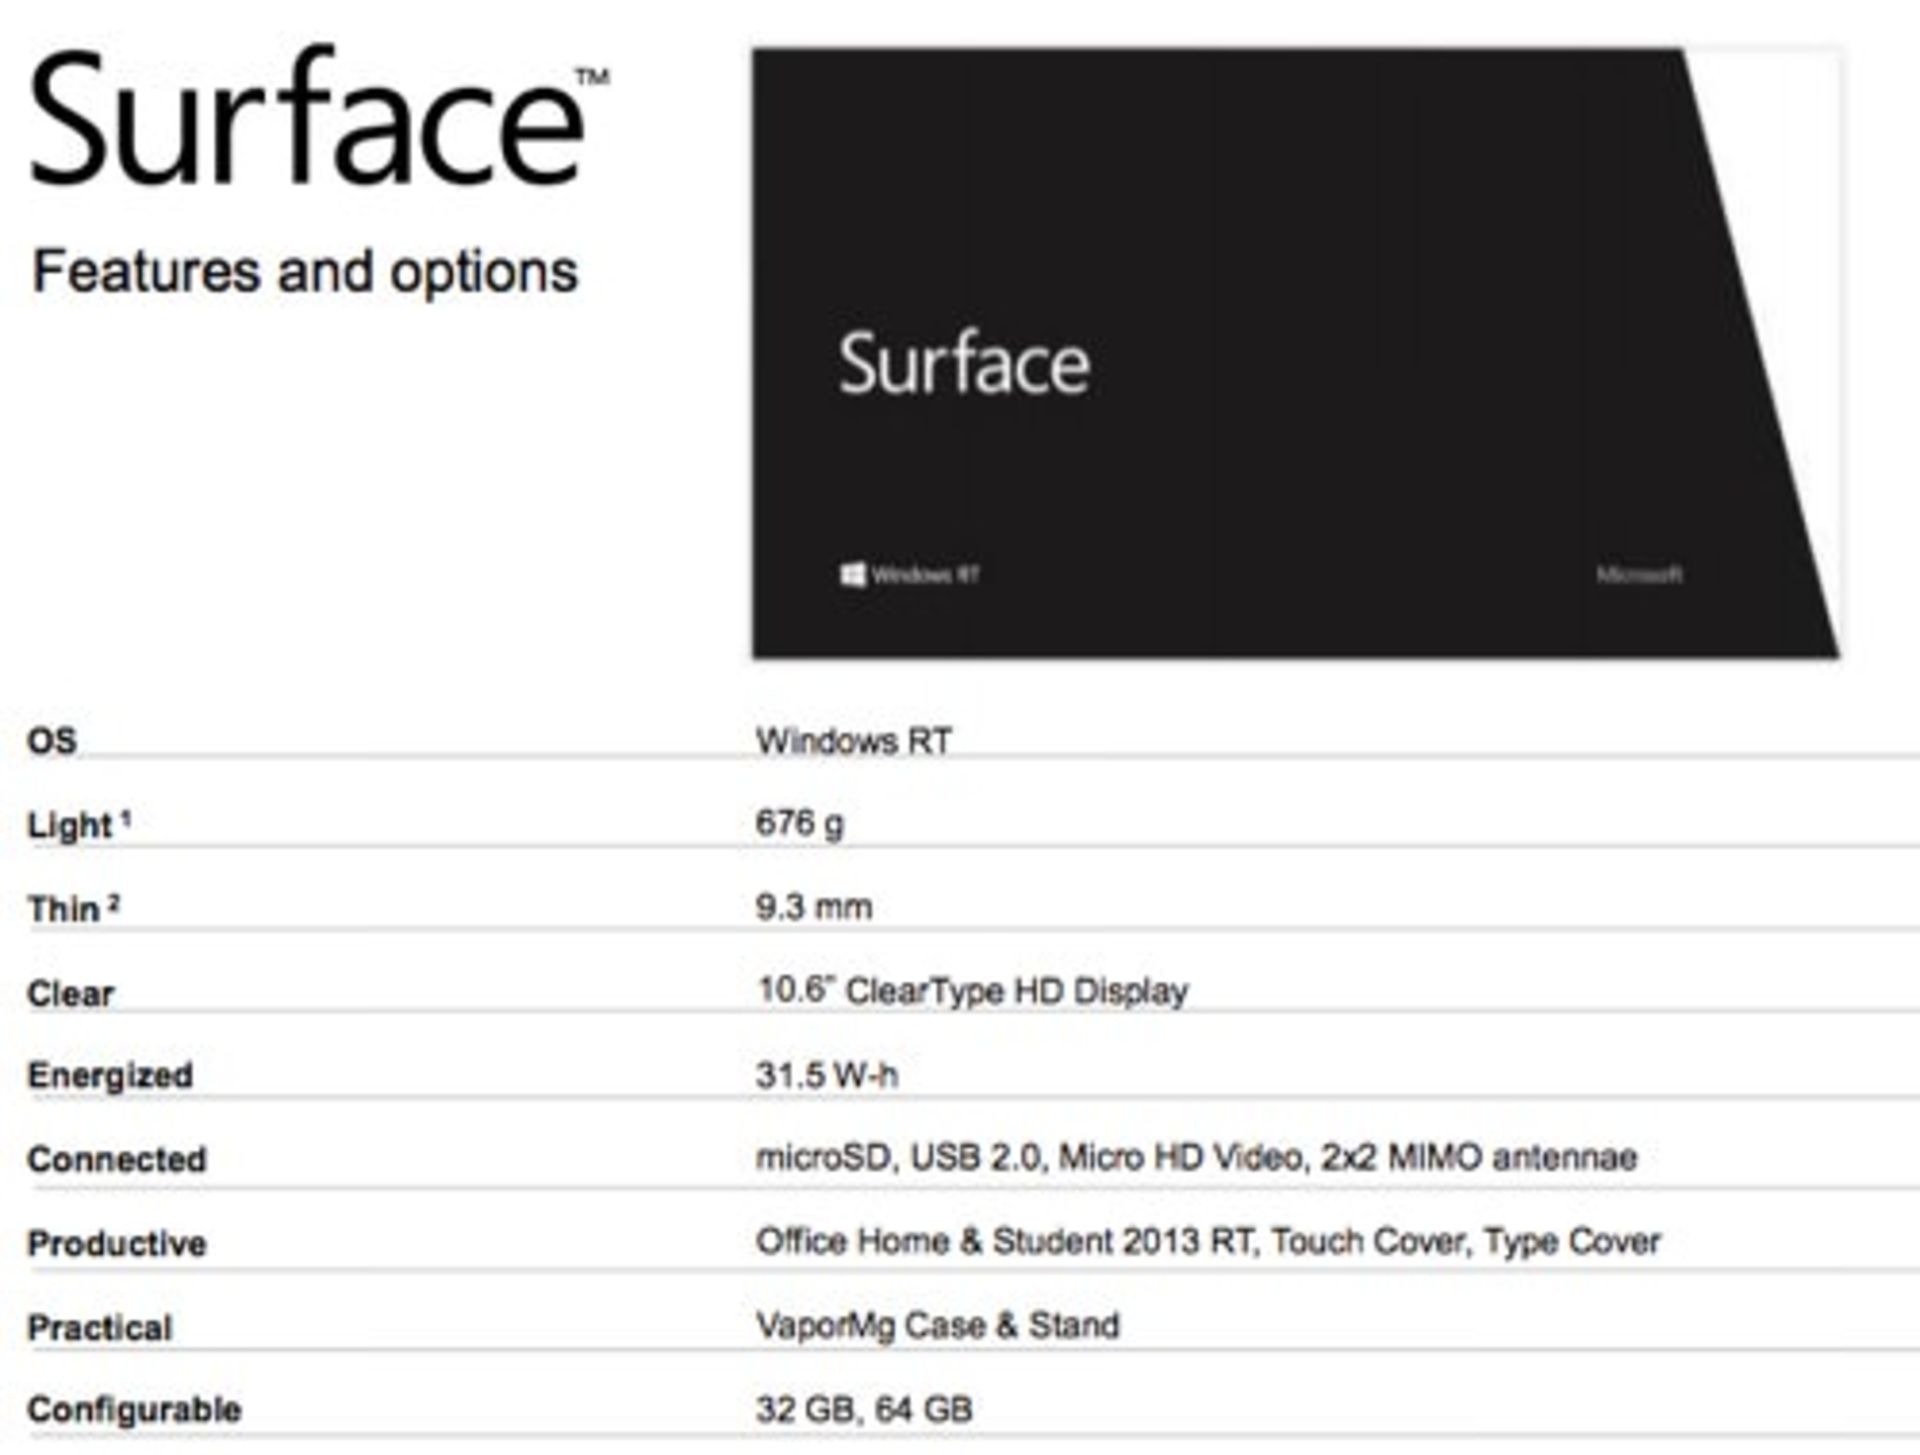The width and height of the screenshot is (1920, 1455).
Task: Select the 'Connected' row label
Action: click(x=117, y=1159)
